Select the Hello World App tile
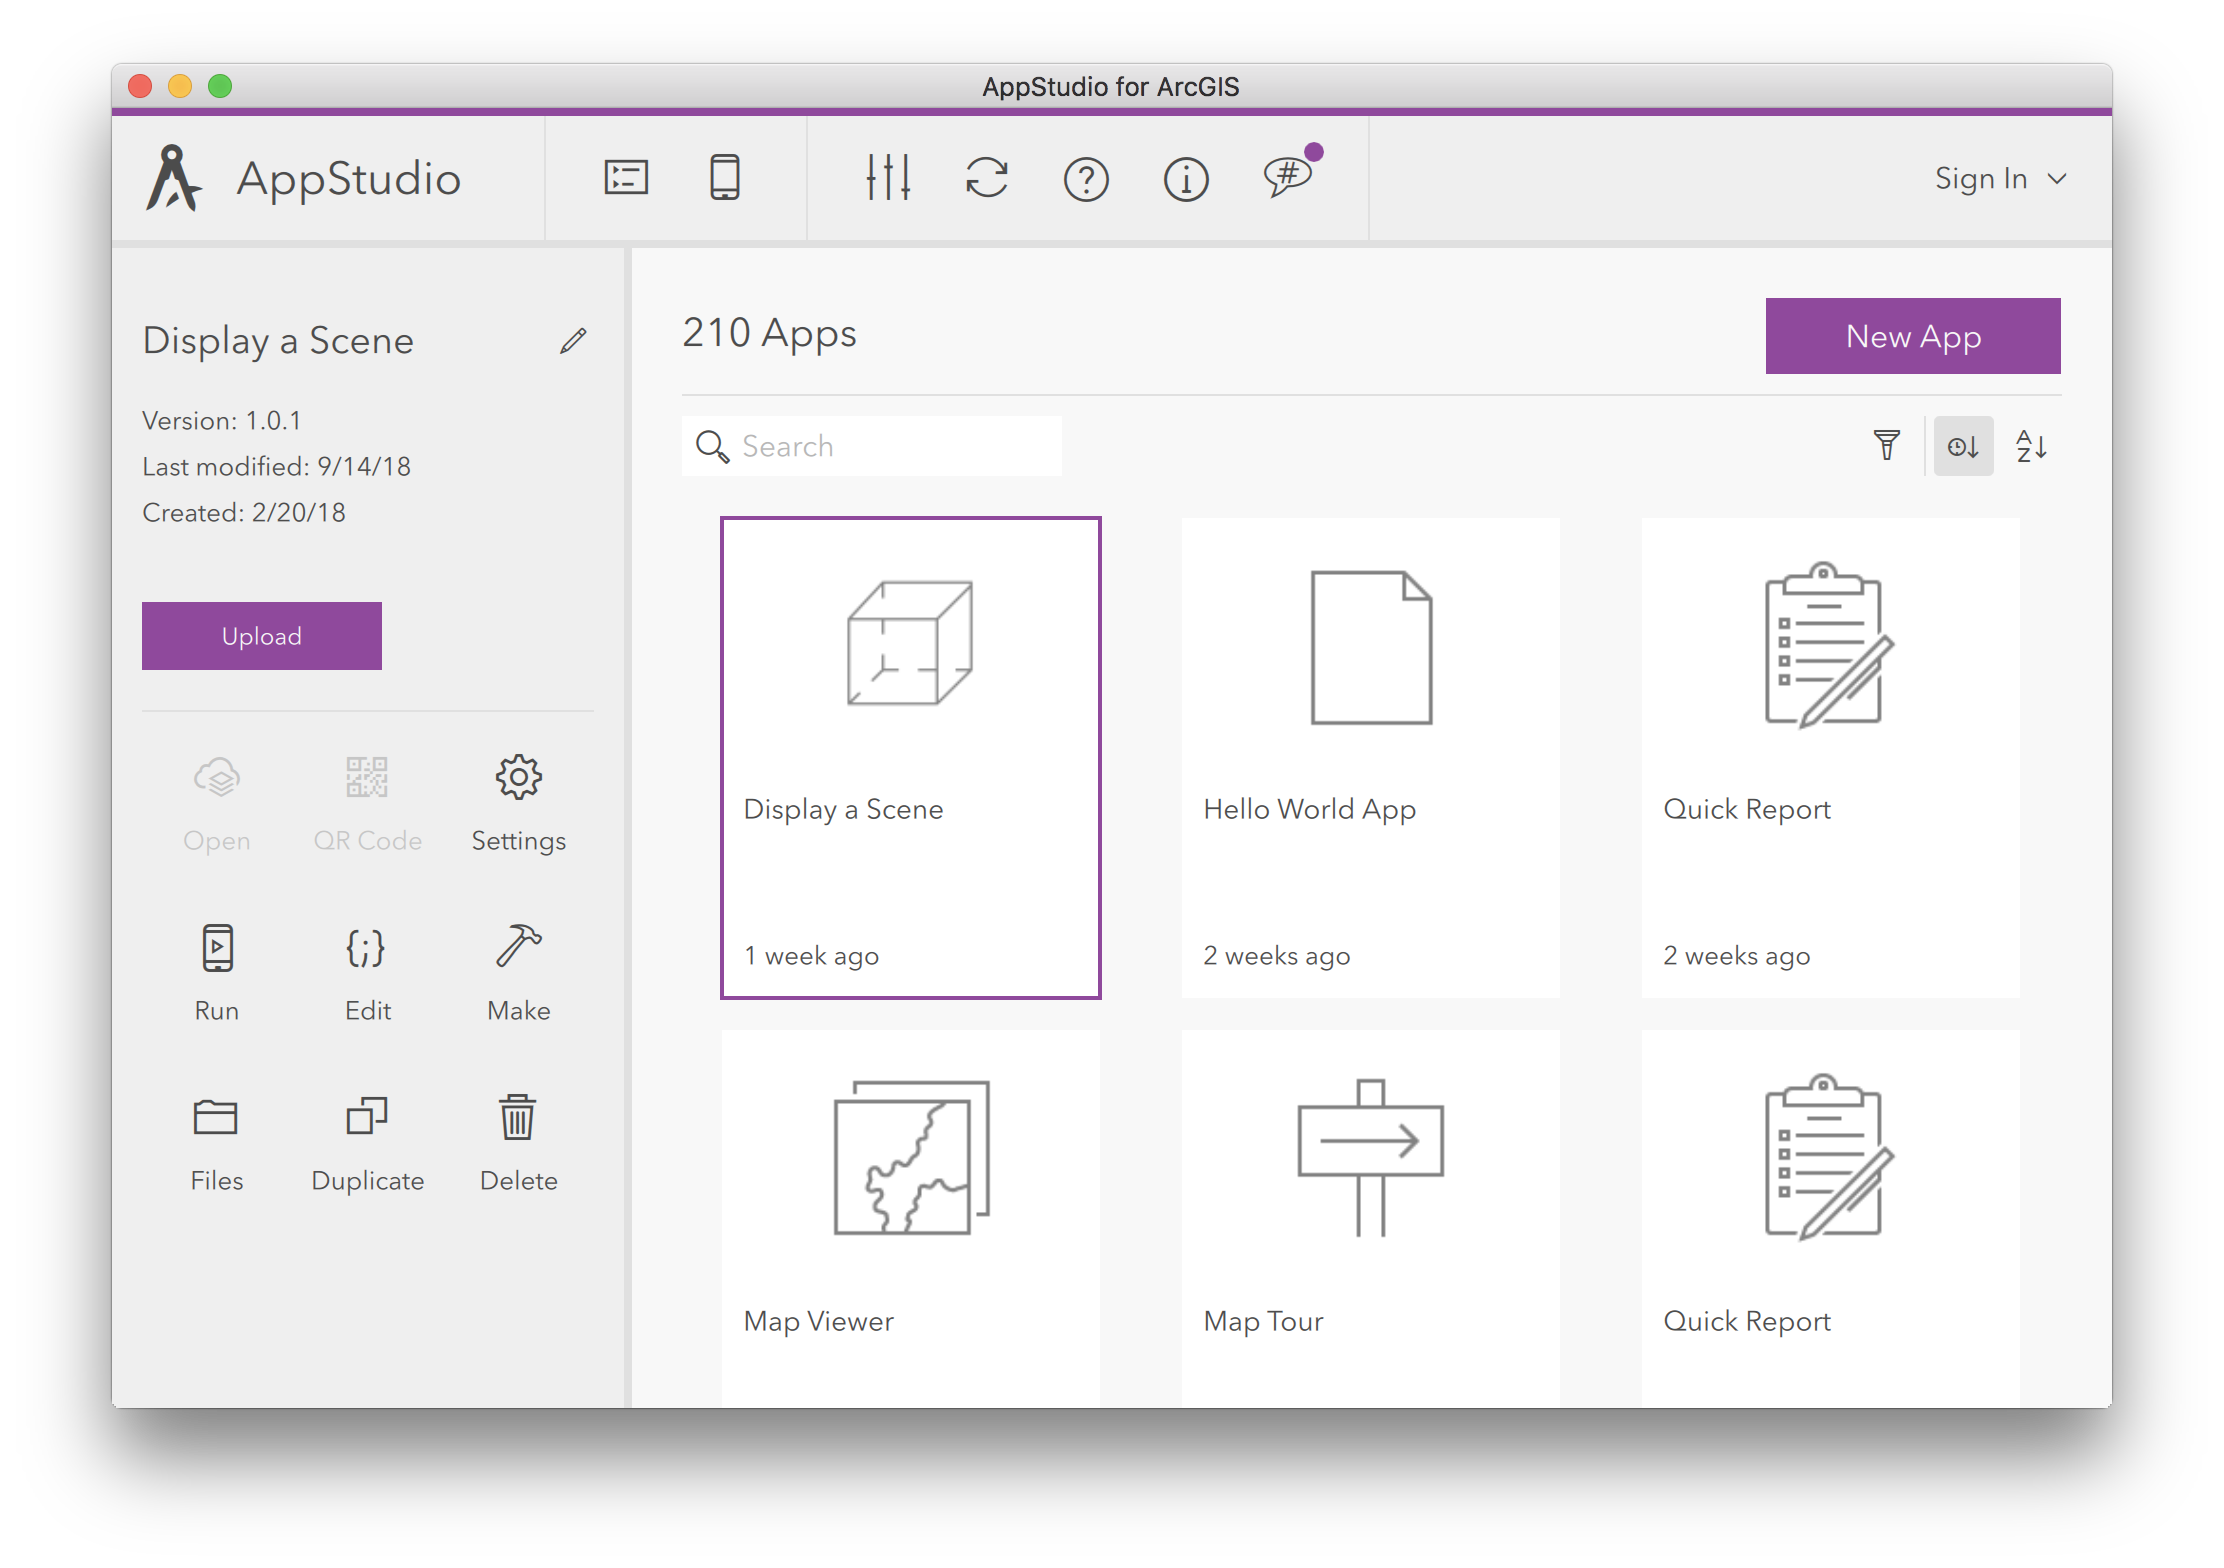Image resolution: width=2224 pixels, height=1568 pixels. tap(1370, 757)
